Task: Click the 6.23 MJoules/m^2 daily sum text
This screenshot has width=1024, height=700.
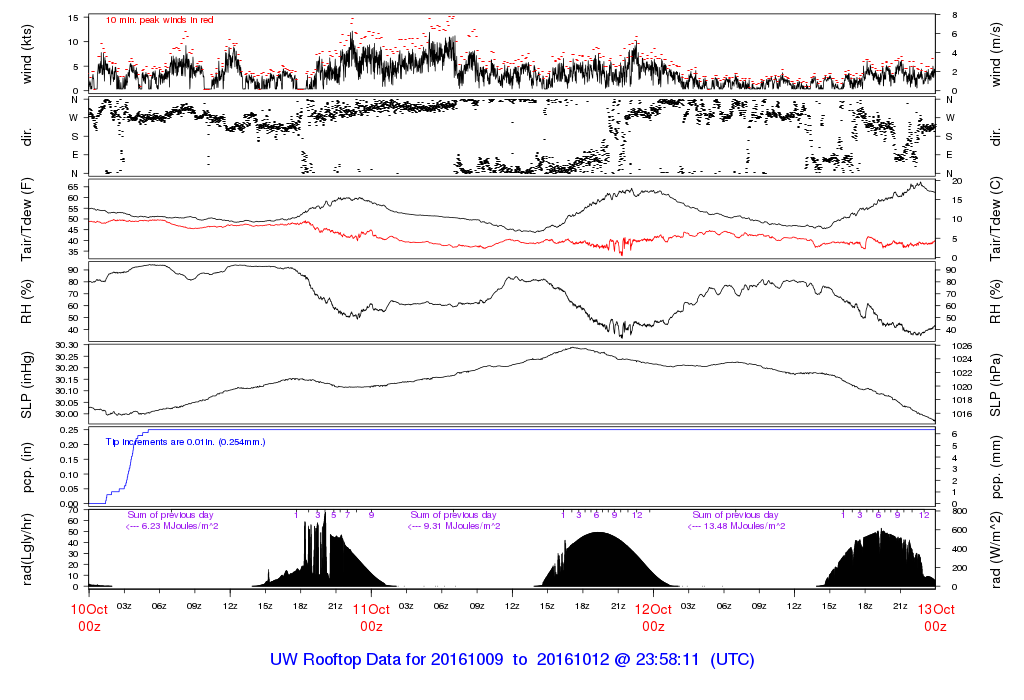Action: (172, 526)
